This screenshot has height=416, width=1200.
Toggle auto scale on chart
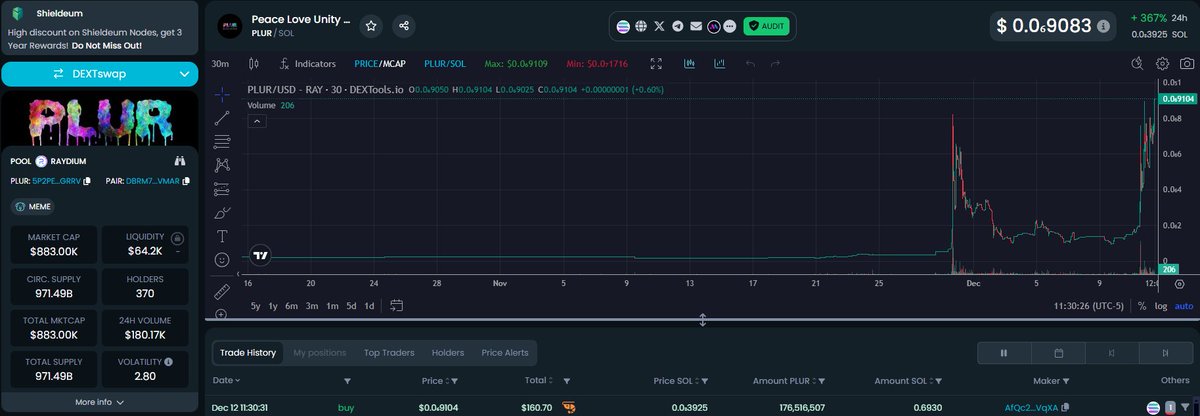pos(1184,306)
